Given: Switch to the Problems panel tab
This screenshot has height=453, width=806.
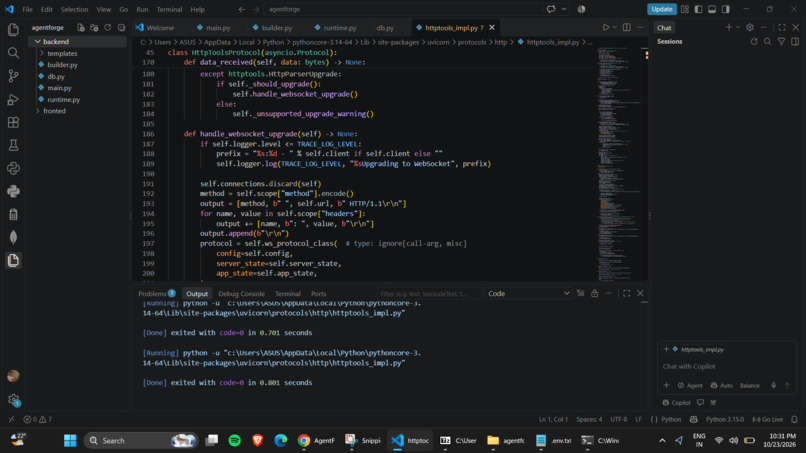Looking at the screenshot, I should pyautogui.click(x=157, y=294).
